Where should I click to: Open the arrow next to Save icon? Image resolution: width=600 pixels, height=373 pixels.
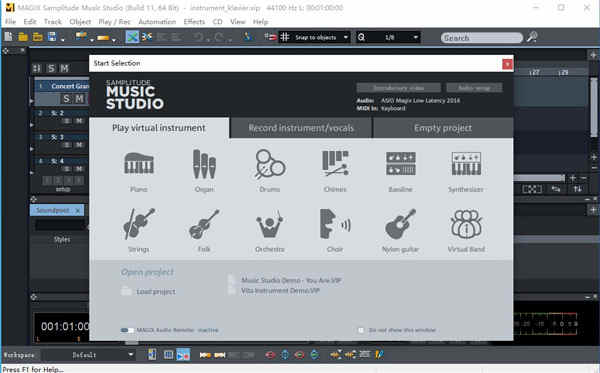(63, 39)
